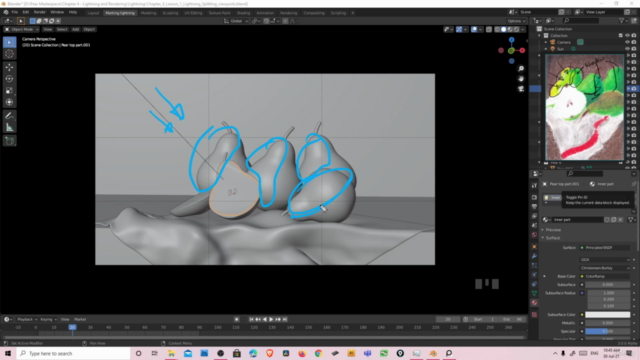Open the Window menu
Image resolution: width=640 pixels, height=360 pixels.
tap(57, 13)
